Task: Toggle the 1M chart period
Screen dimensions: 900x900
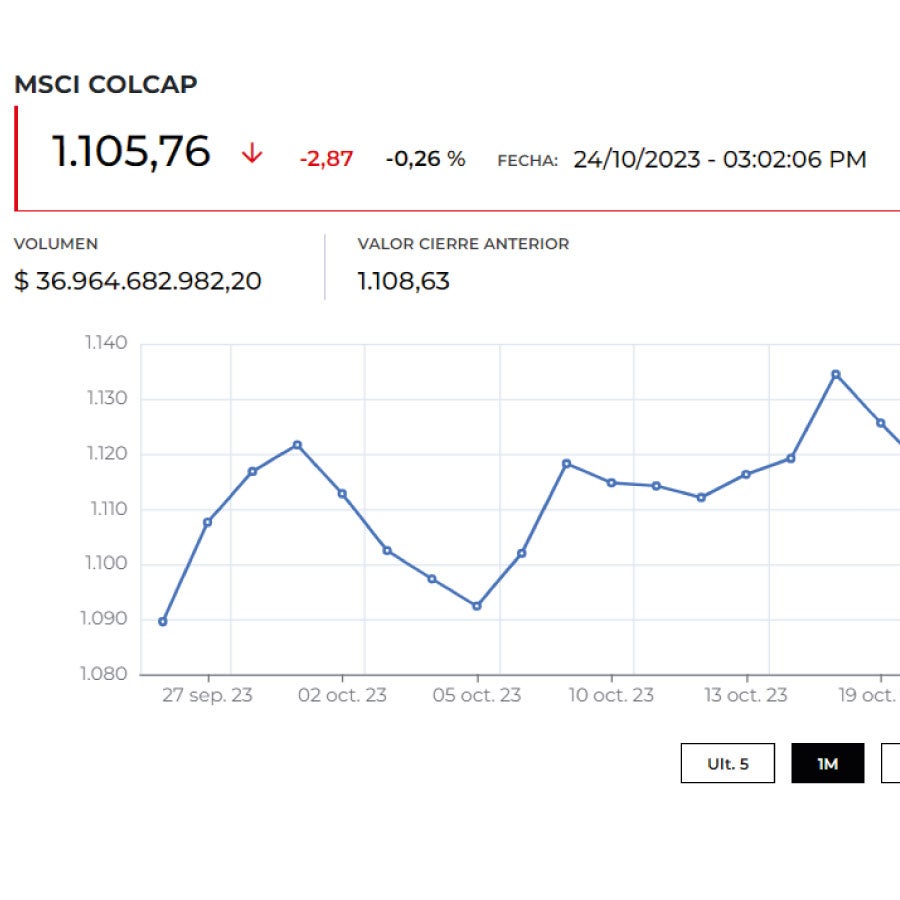Action: click(x=829, y=763)
